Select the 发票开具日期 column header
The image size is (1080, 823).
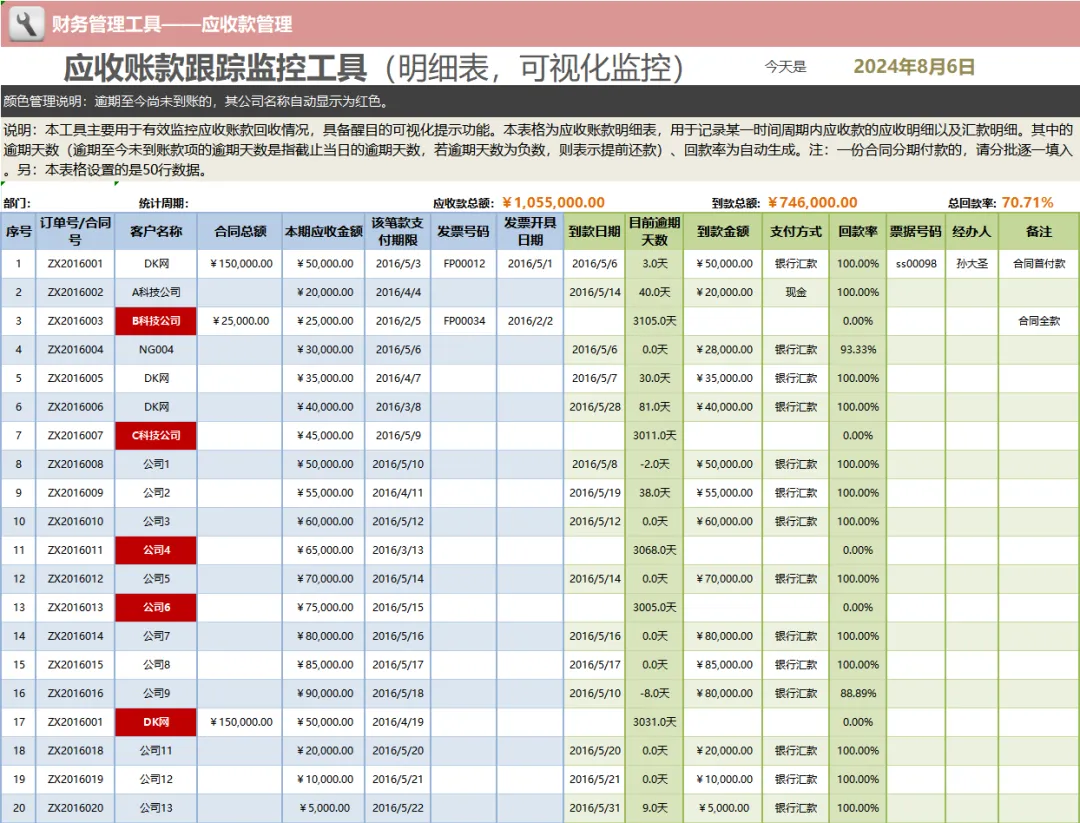click(530, 231)
